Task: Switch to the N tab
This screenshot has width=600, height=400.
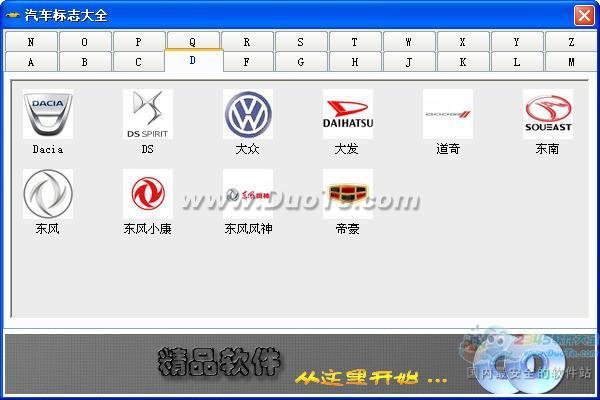Action: coord(31,41)
